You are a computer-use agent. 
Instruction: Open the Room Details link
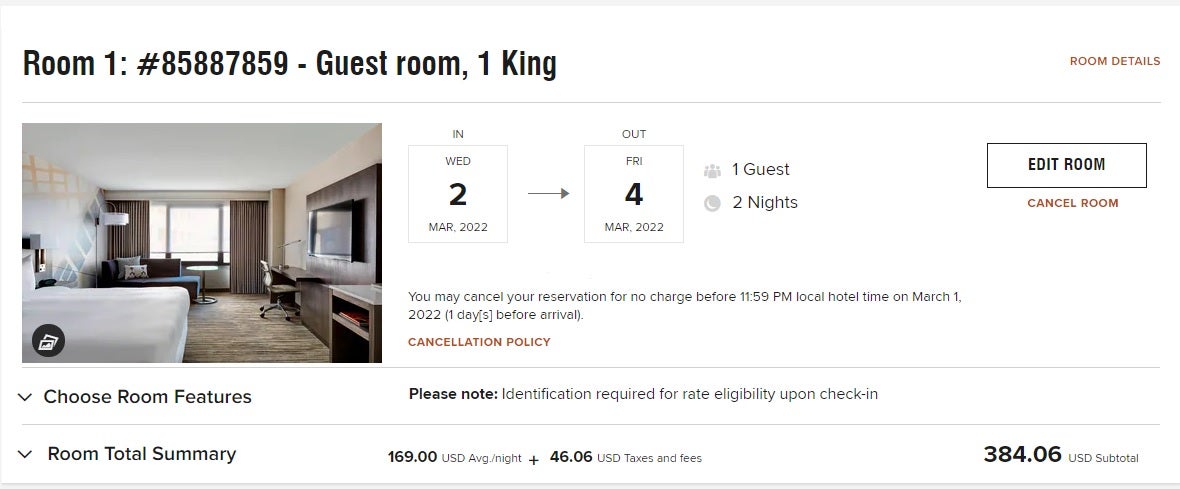pos(1114,61)
